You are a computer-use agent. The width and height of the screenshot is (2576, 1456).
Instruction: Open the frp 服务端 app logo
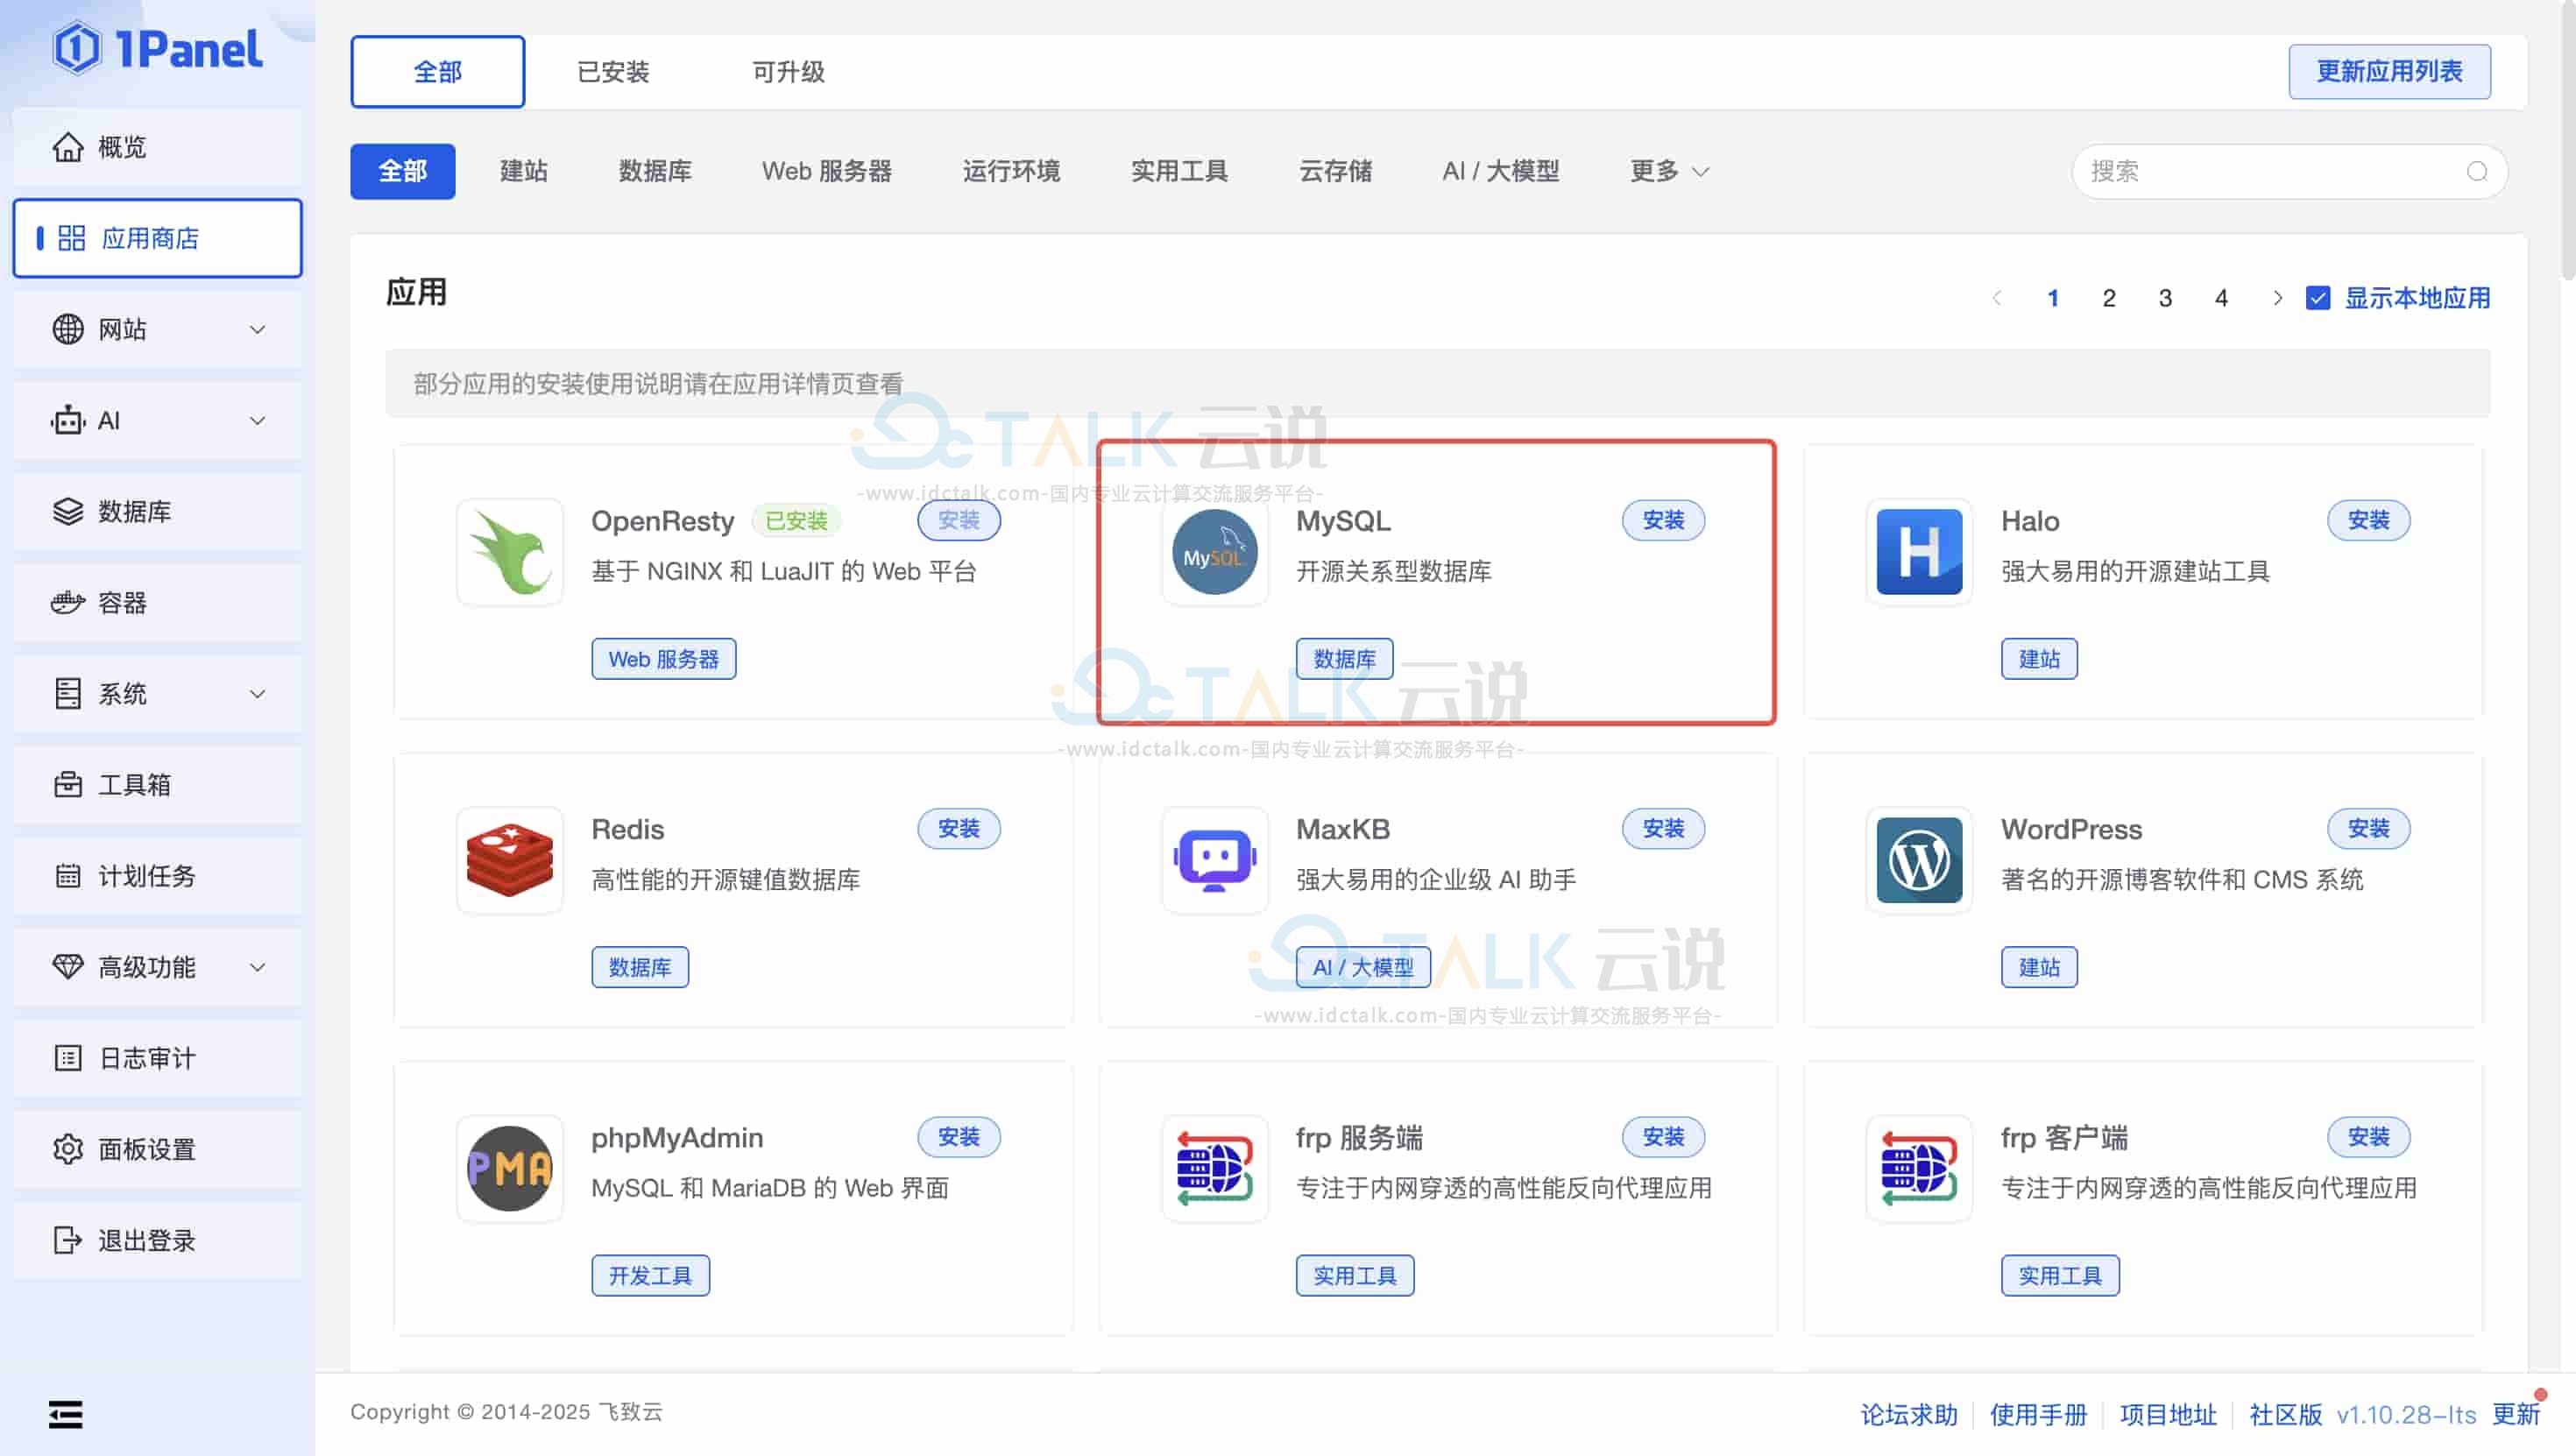pos(1215,1168)
